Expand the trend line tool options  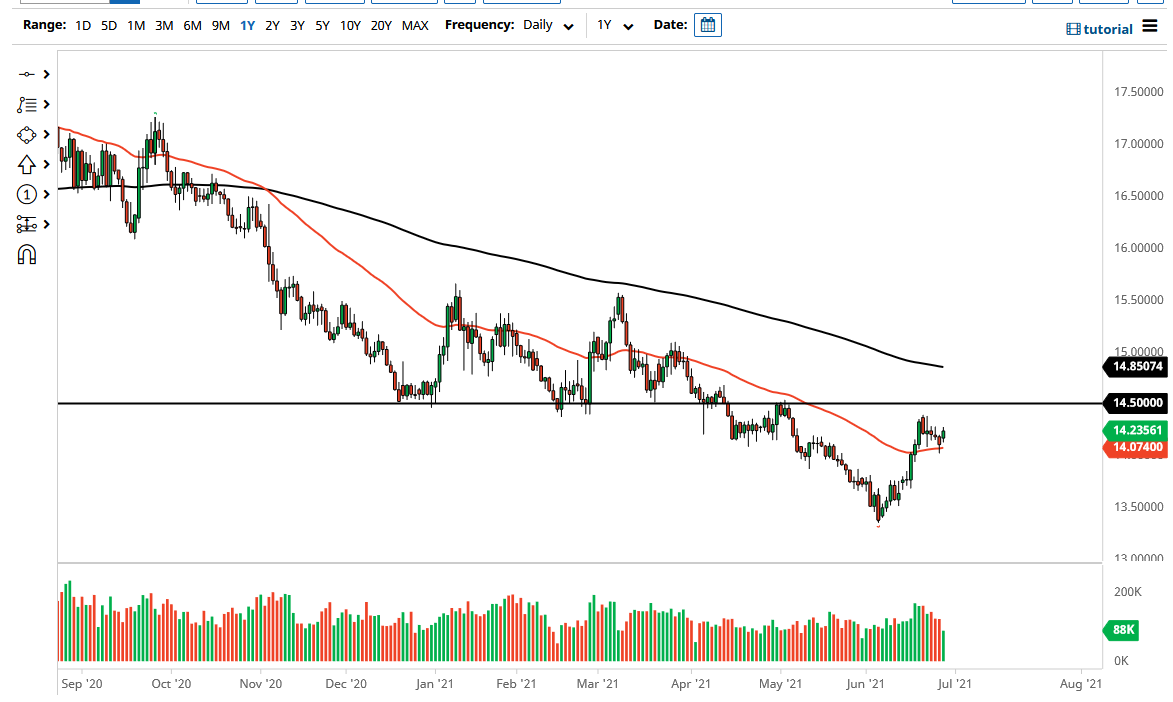click(46, 74)
